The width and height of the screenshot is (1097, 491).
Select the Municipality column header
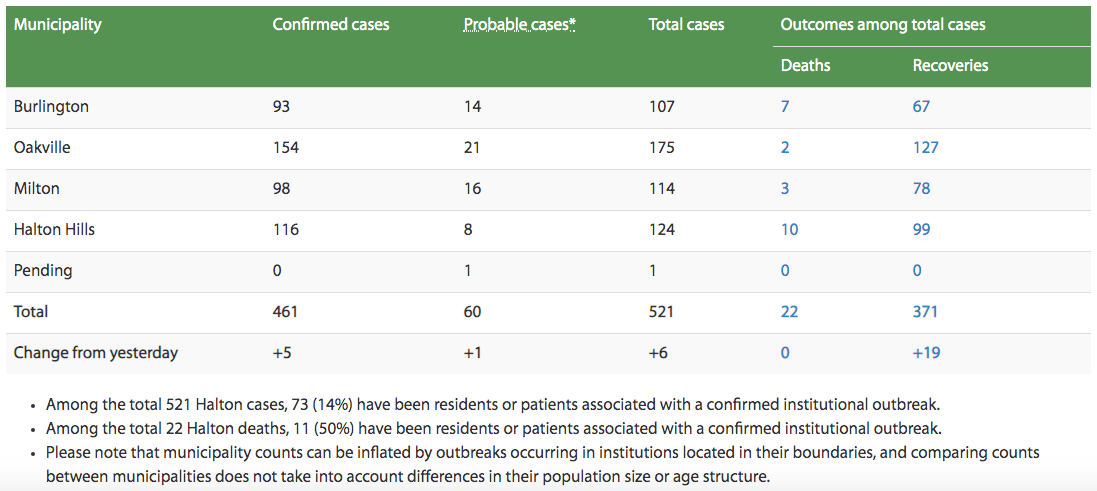(x=58, y=24)
